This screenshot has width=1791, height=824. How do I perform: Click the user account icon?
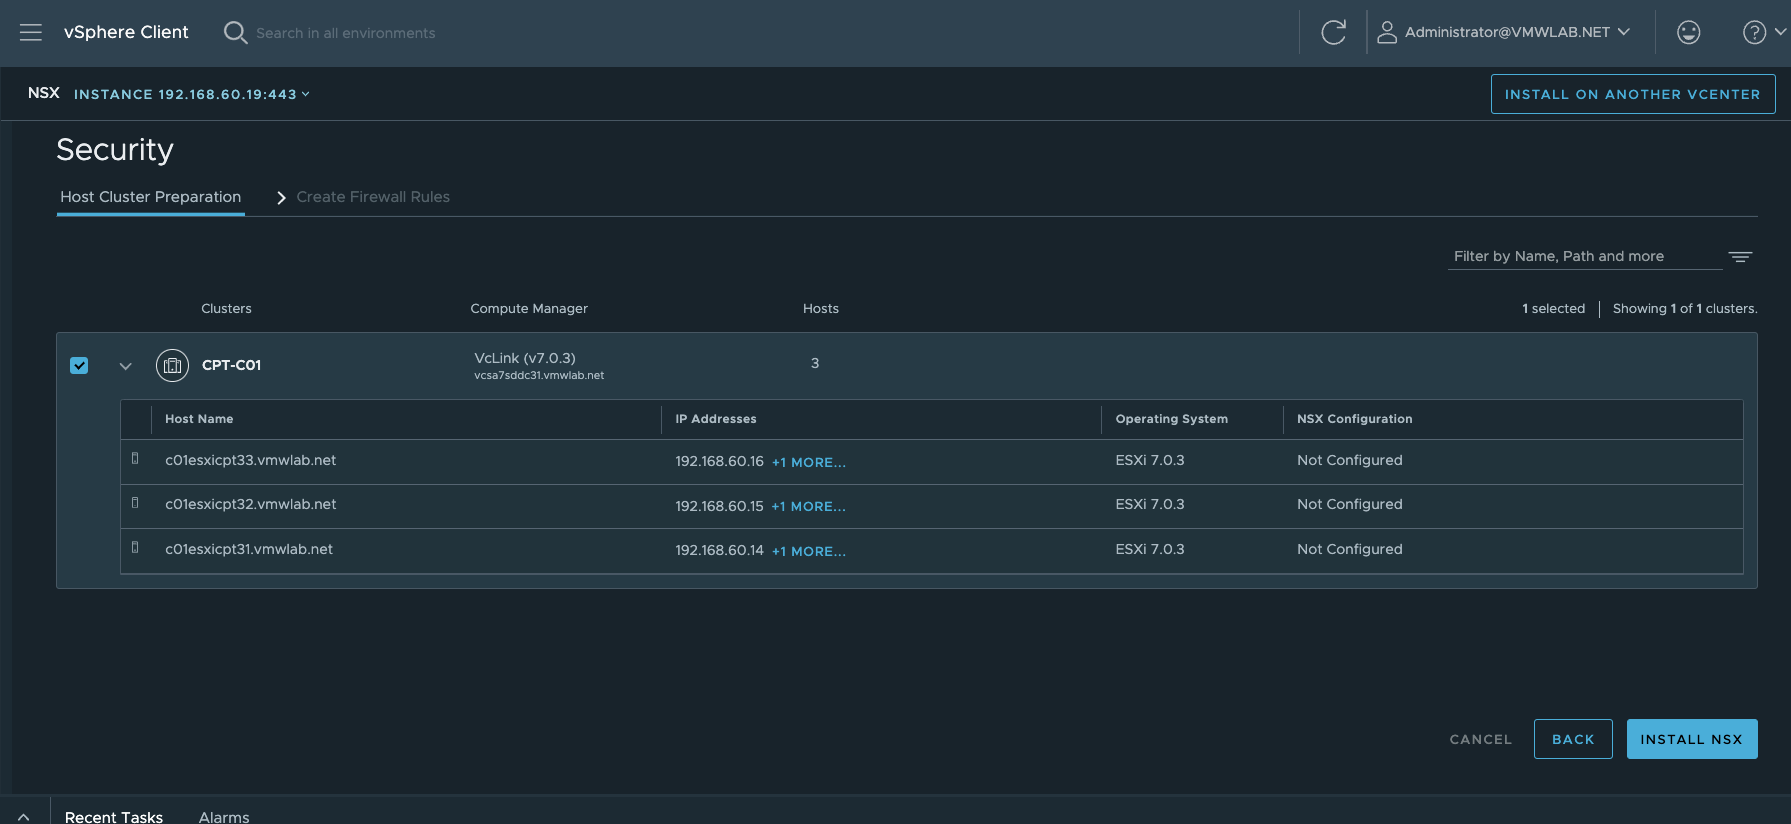(1387, 32)
